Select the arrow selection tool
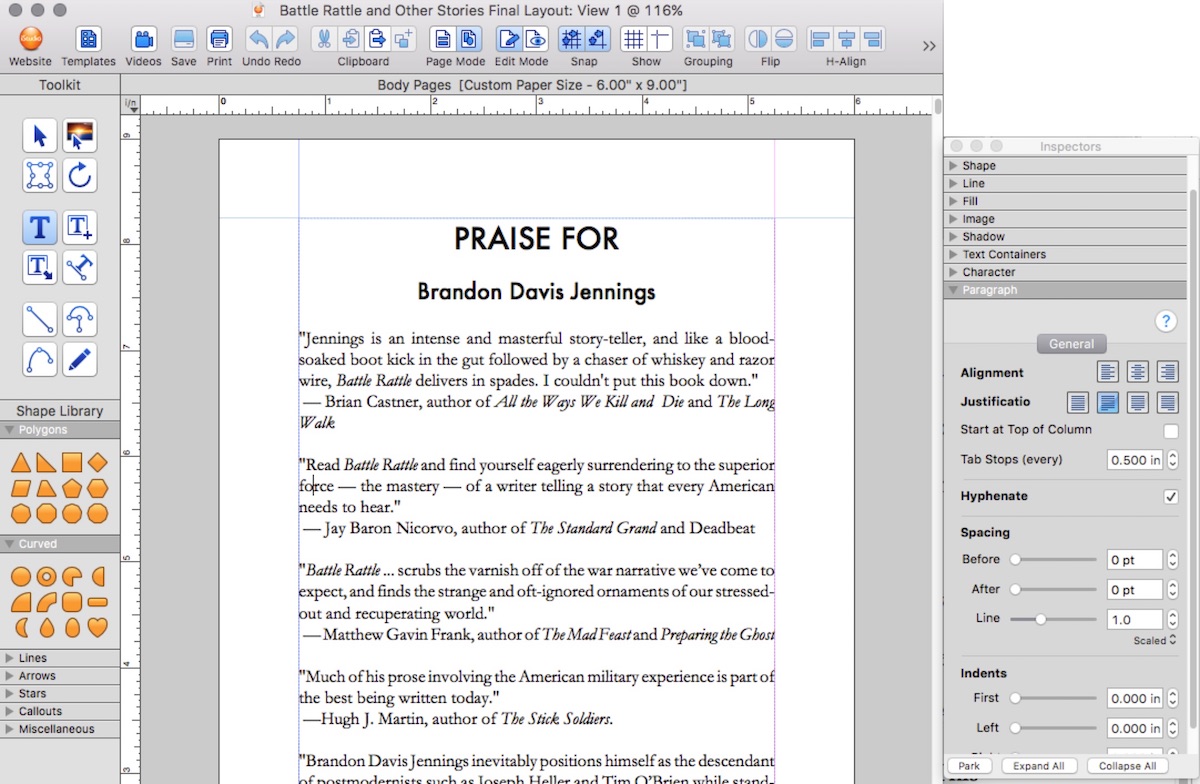Image resolution: width=1200 pixels, height=784 pixels. pos(39,135)
